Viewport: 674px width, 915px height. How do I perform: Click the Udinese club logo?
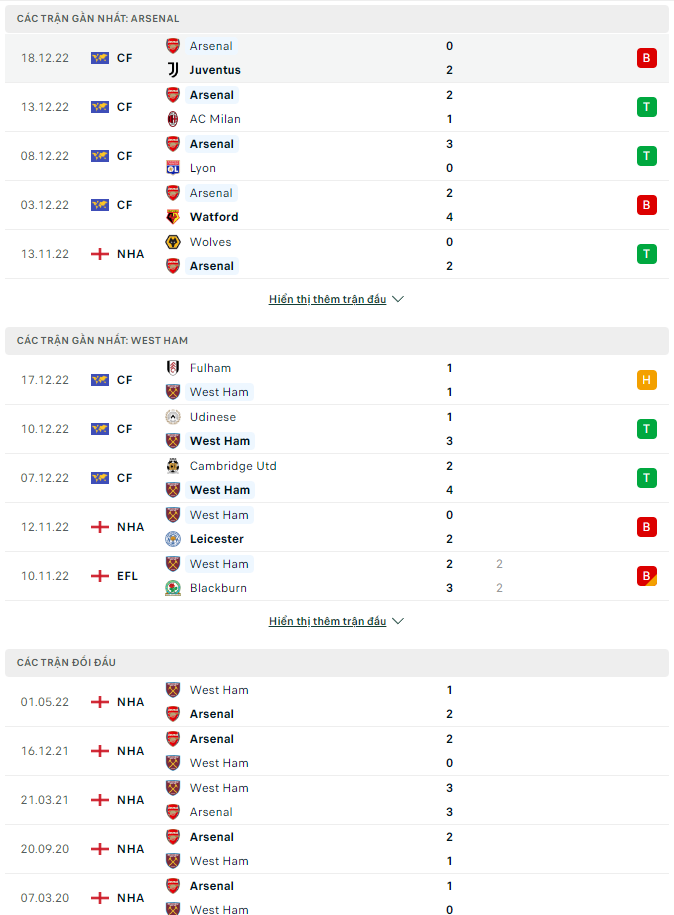(173, 417)
